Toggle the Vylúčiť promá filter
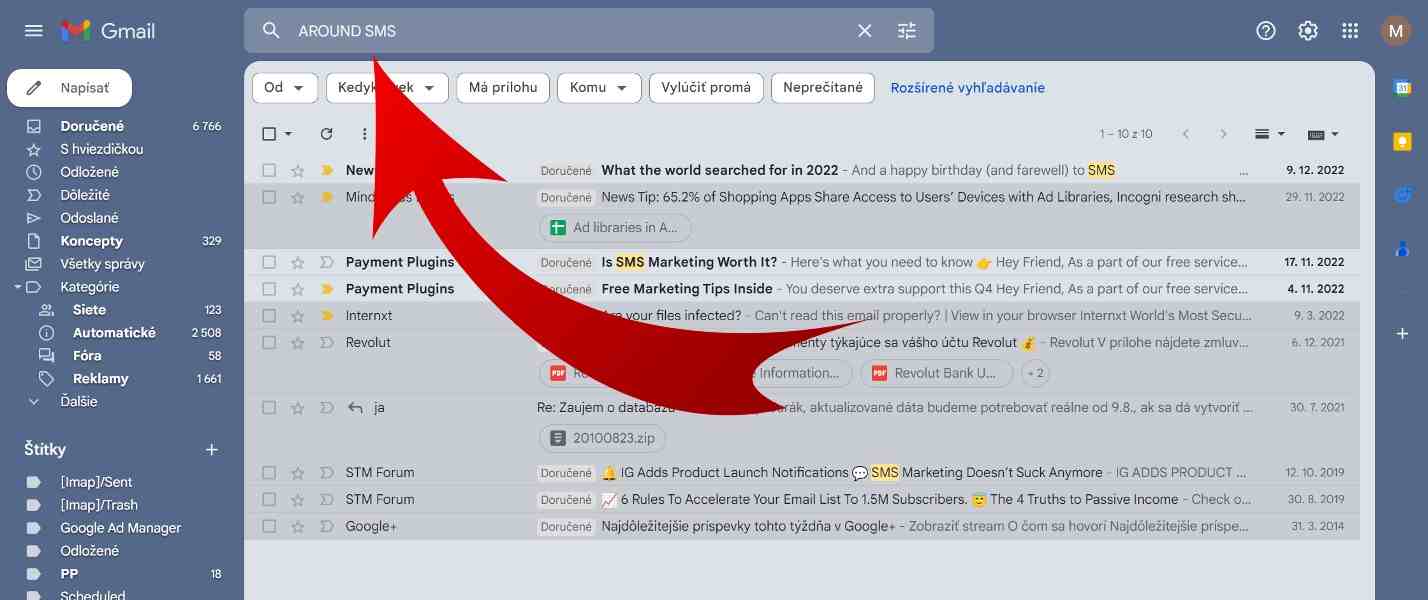The image size is (1428, 600). tap(706, 88)
